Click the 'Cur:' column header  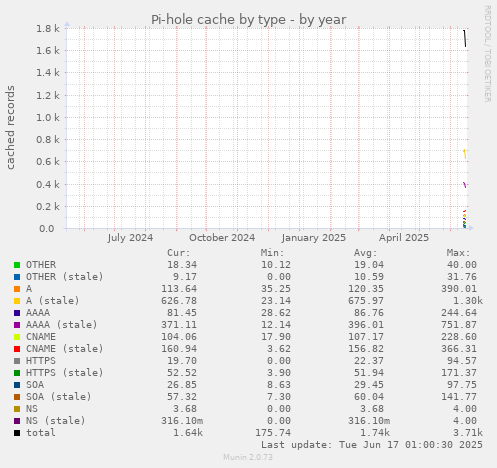pyautogui.click(x=179, y=253)
